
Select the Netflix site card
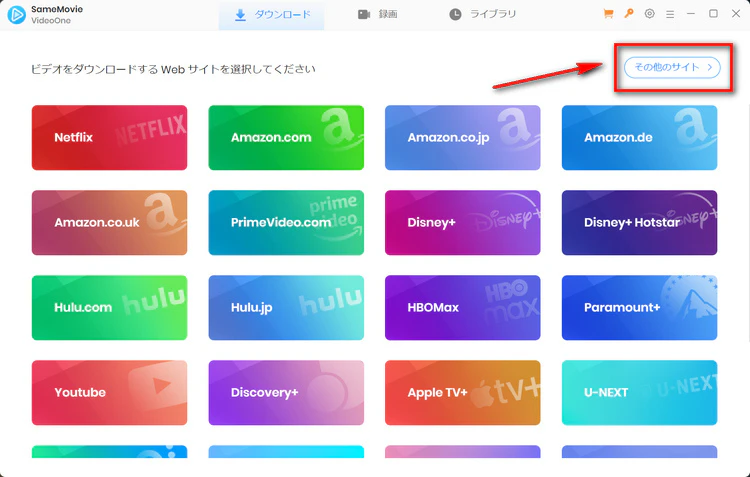click(x=109, y=138)
